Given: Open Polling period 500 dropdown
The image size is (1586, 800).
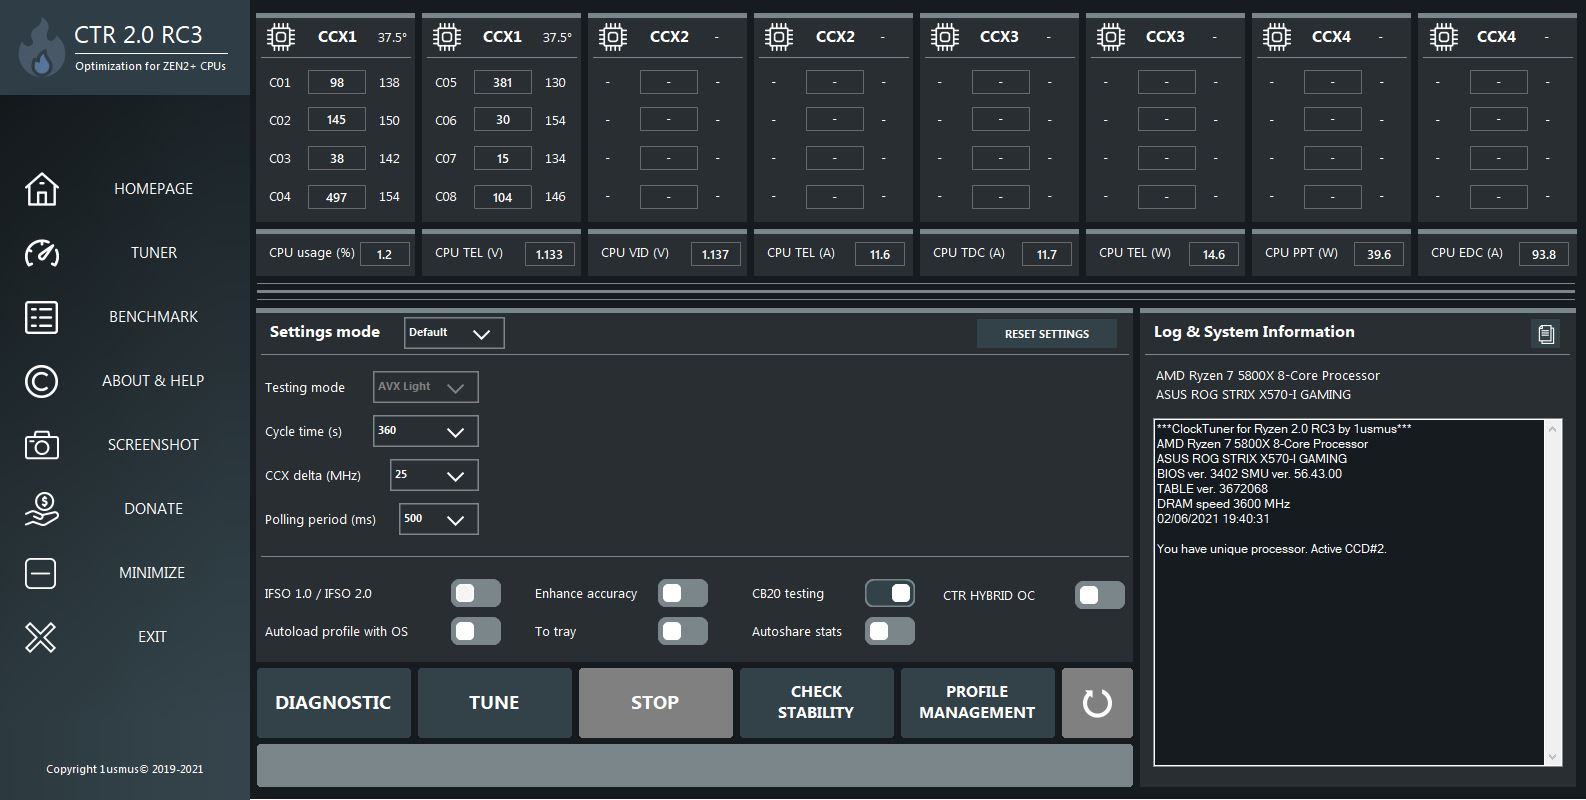Looking at the screenshot, I should point(439,519).
